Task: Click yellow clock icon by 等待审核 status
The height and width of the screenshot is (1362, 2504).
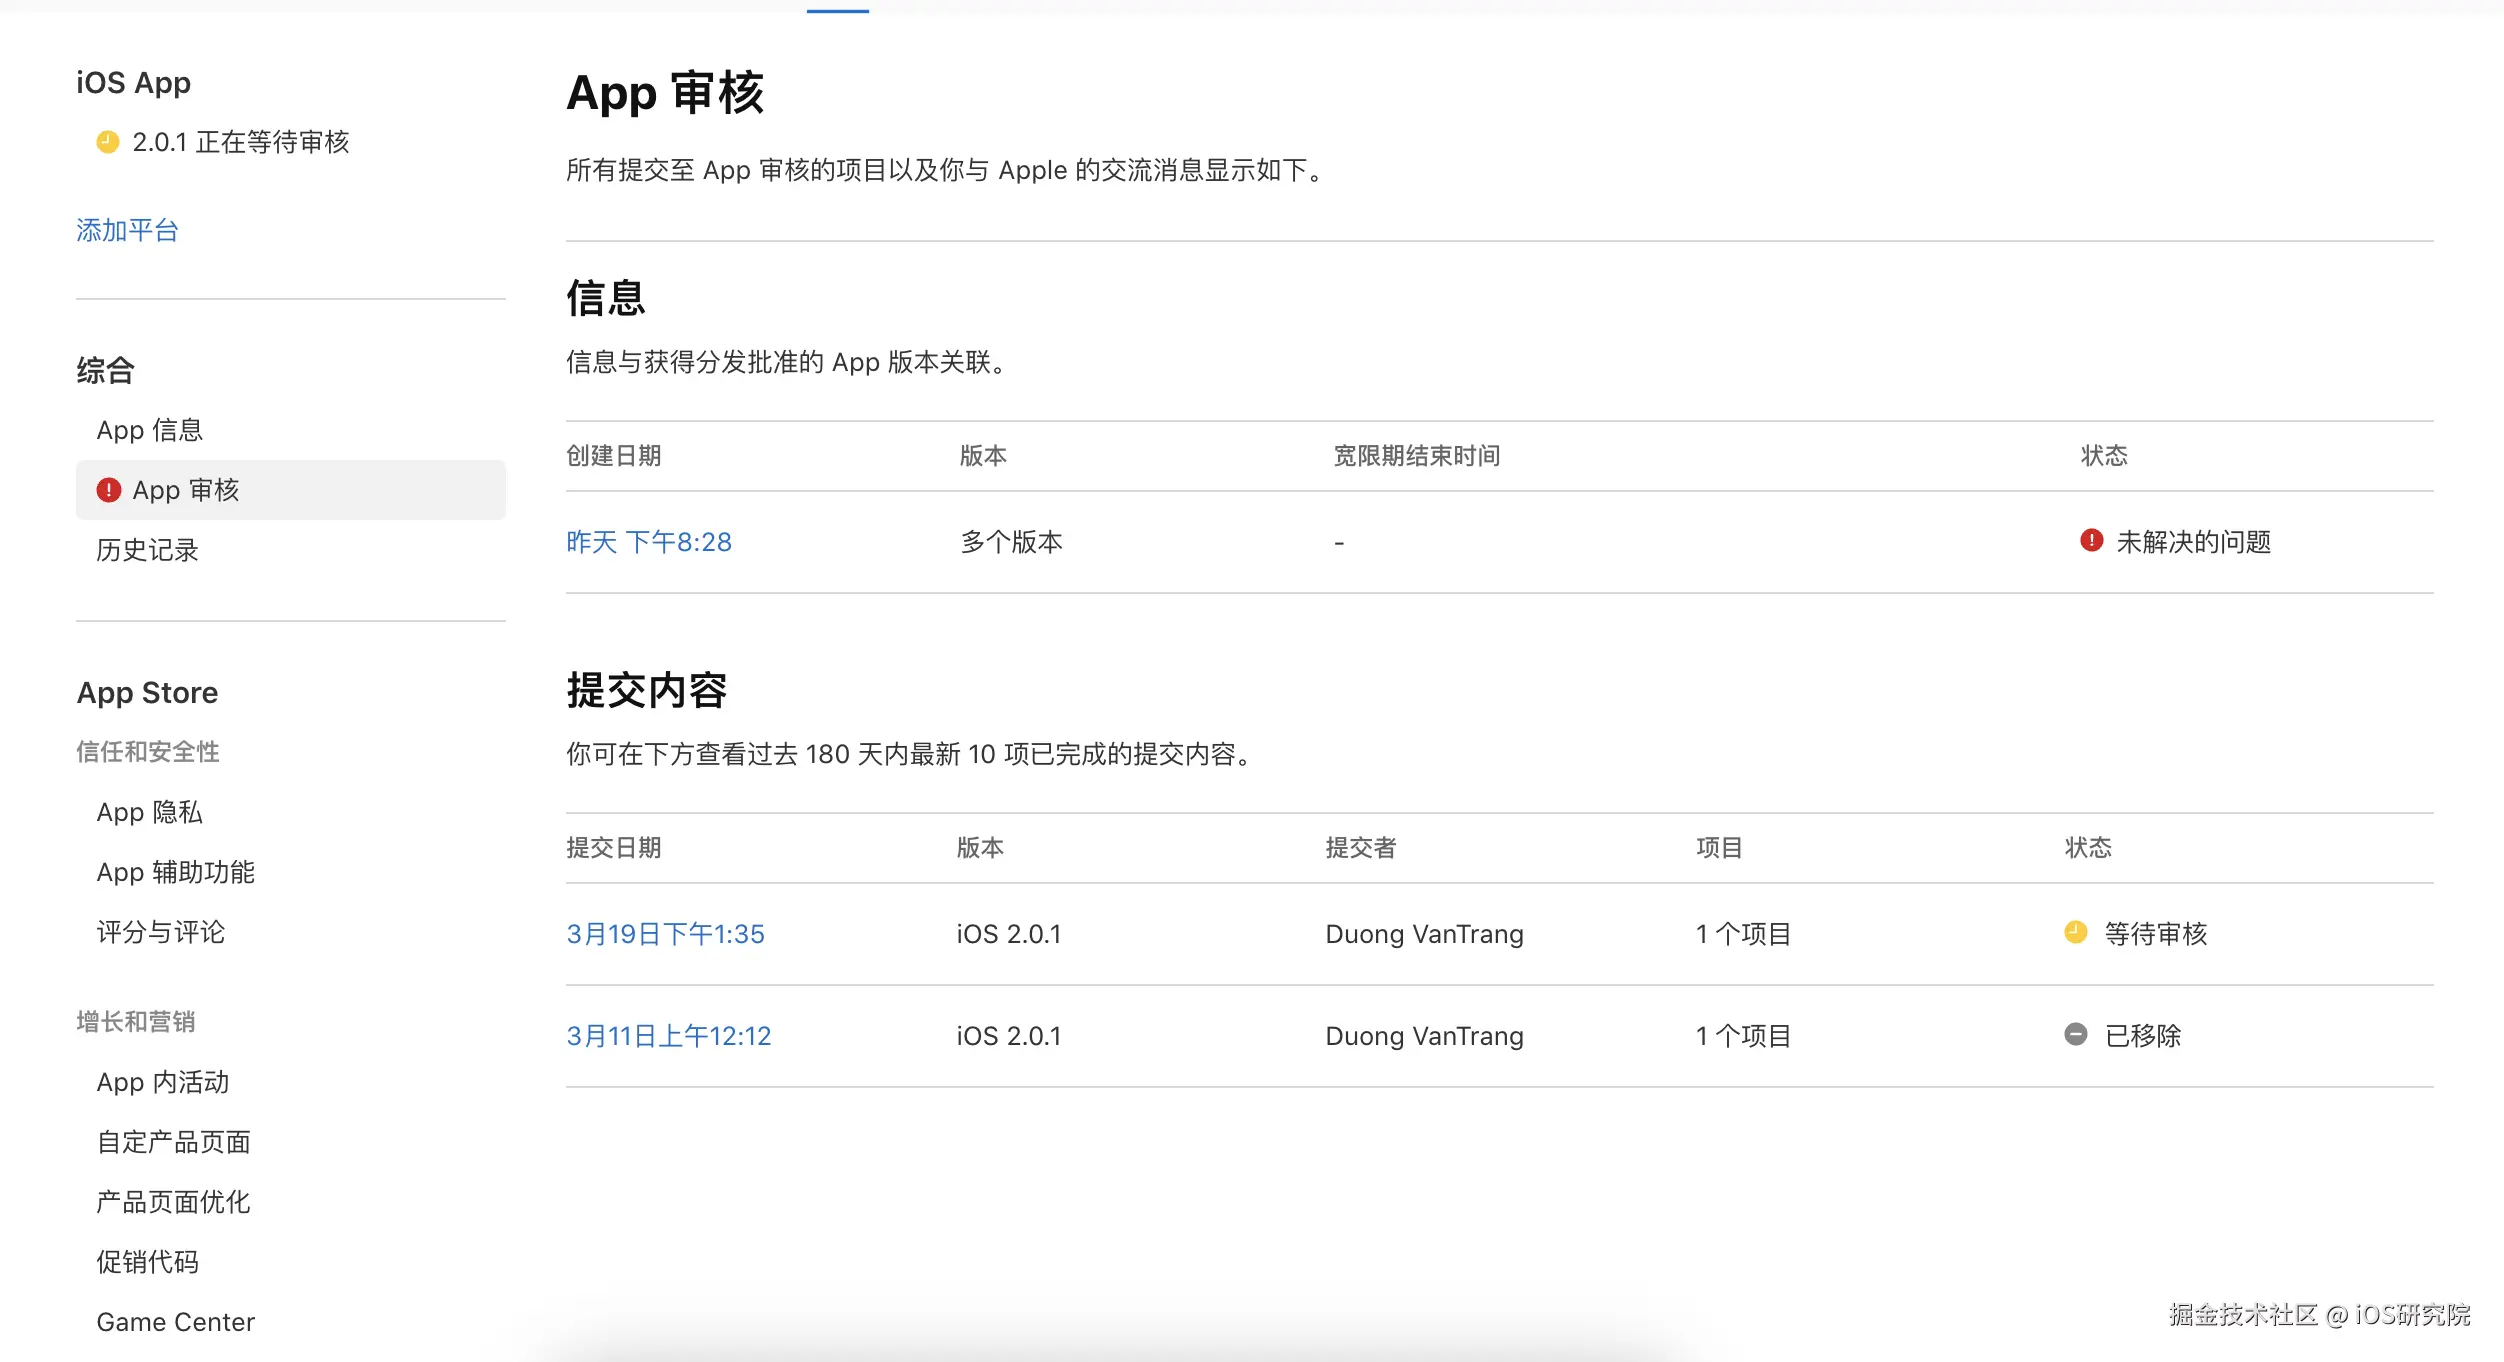Action: [x=2076, y=933]
